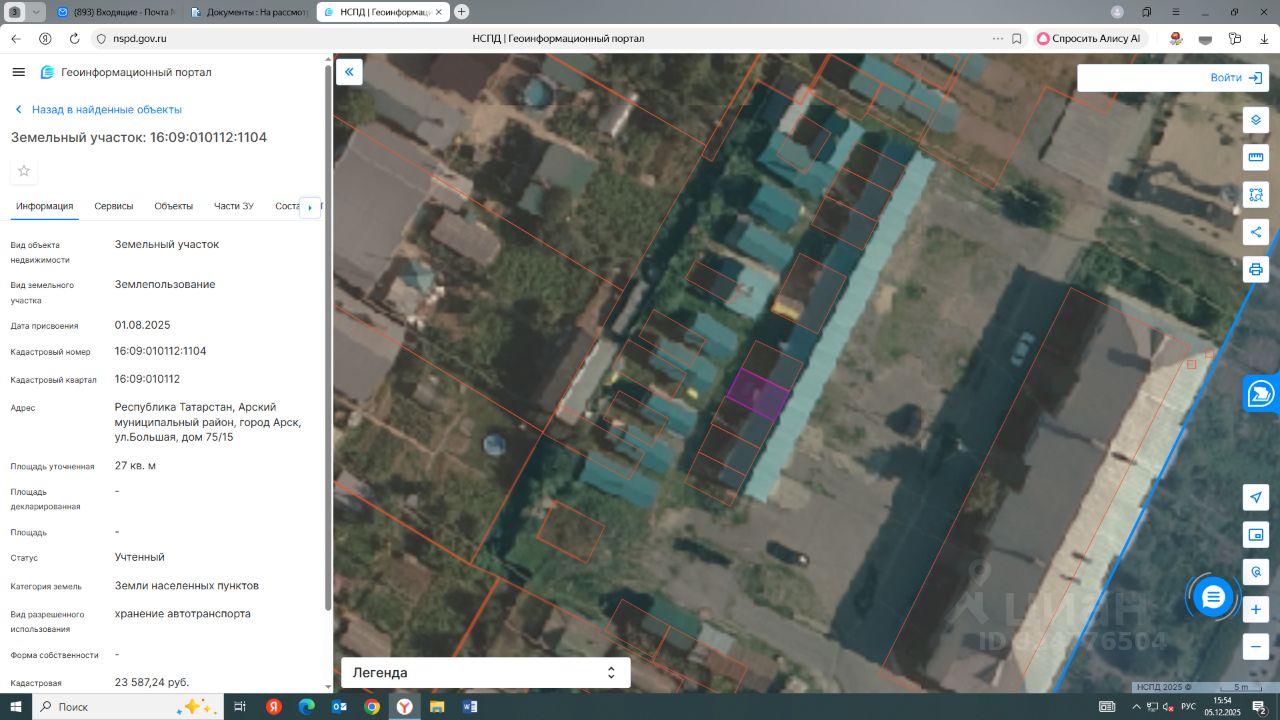The image size is (1280, 720).
Task: Open the blue side assistant widget
Action: tap(1262, 393)
